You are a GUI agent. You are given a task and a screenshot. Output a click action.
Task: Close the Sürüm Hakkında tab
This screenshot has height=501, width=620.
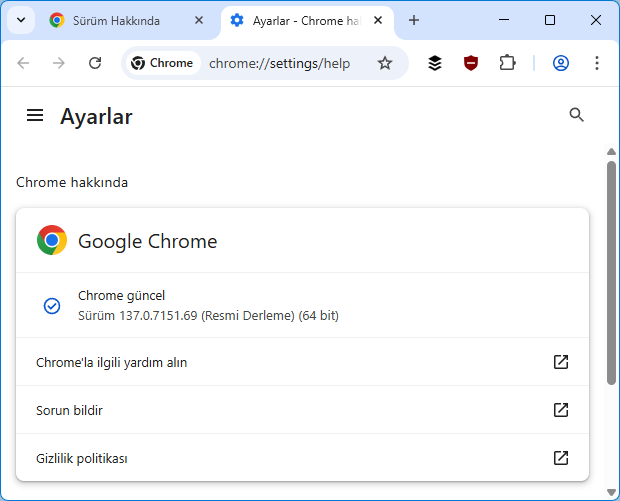coord(199,20)
